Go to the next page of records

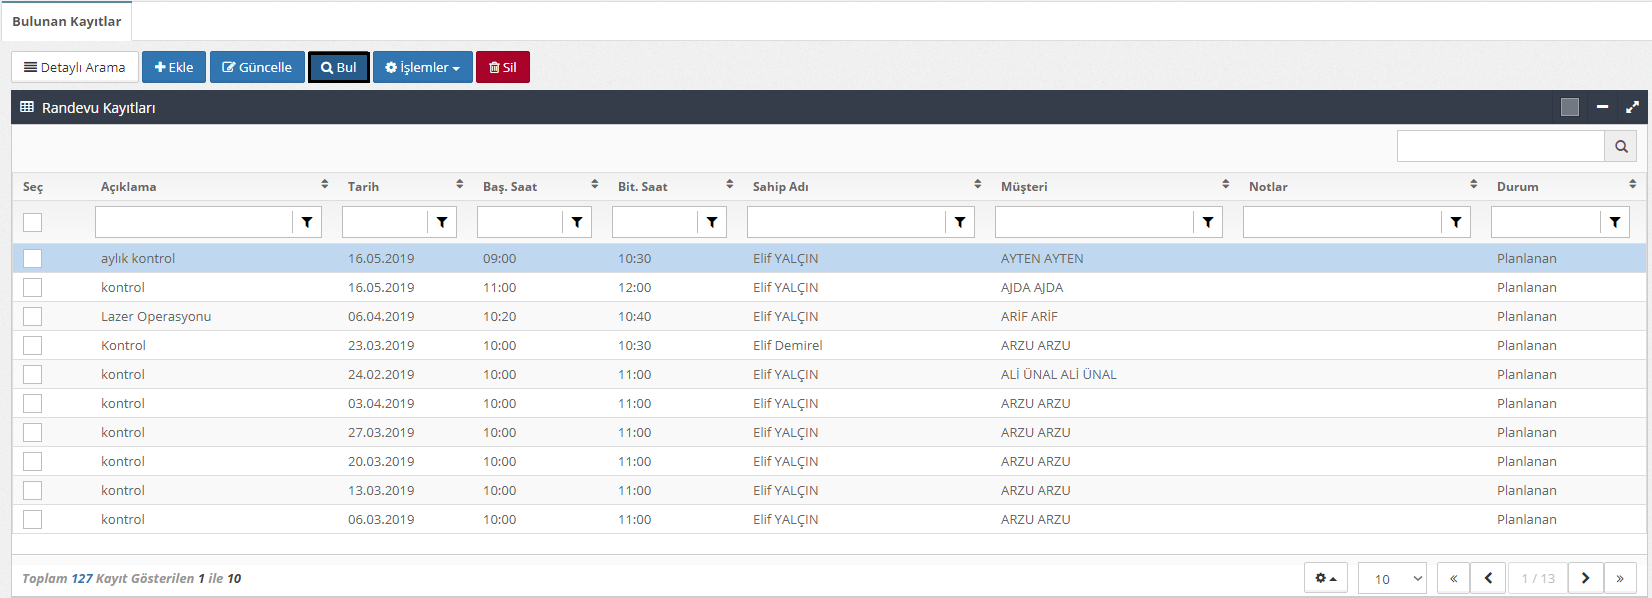[x=1585, y=578]
